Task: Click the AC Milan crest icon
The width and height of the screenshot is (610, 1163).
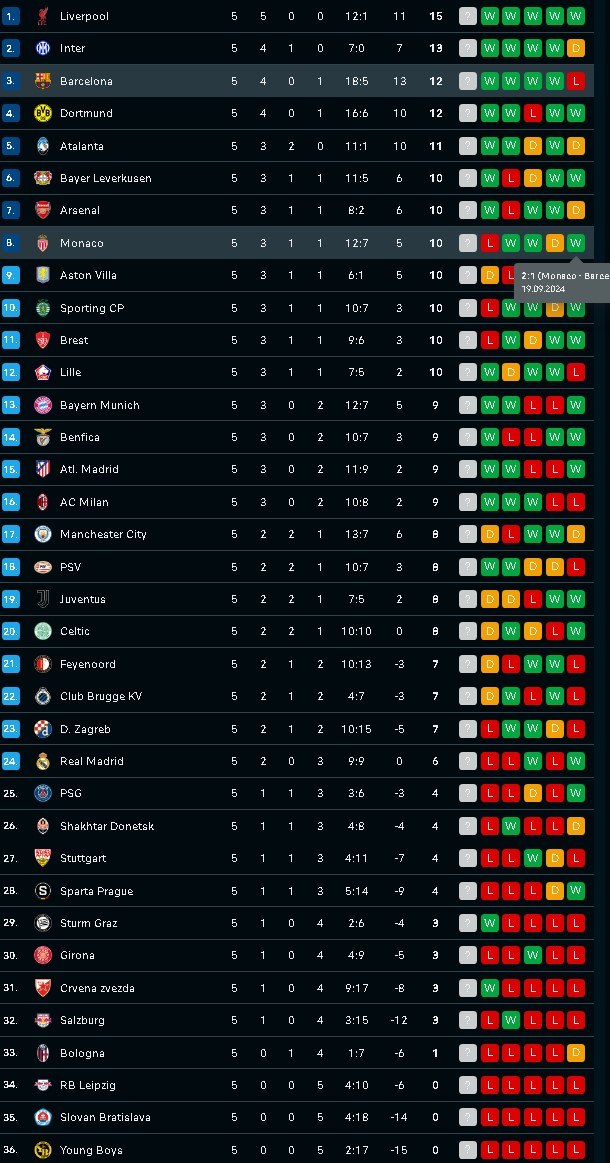Action: coord(43,502)
